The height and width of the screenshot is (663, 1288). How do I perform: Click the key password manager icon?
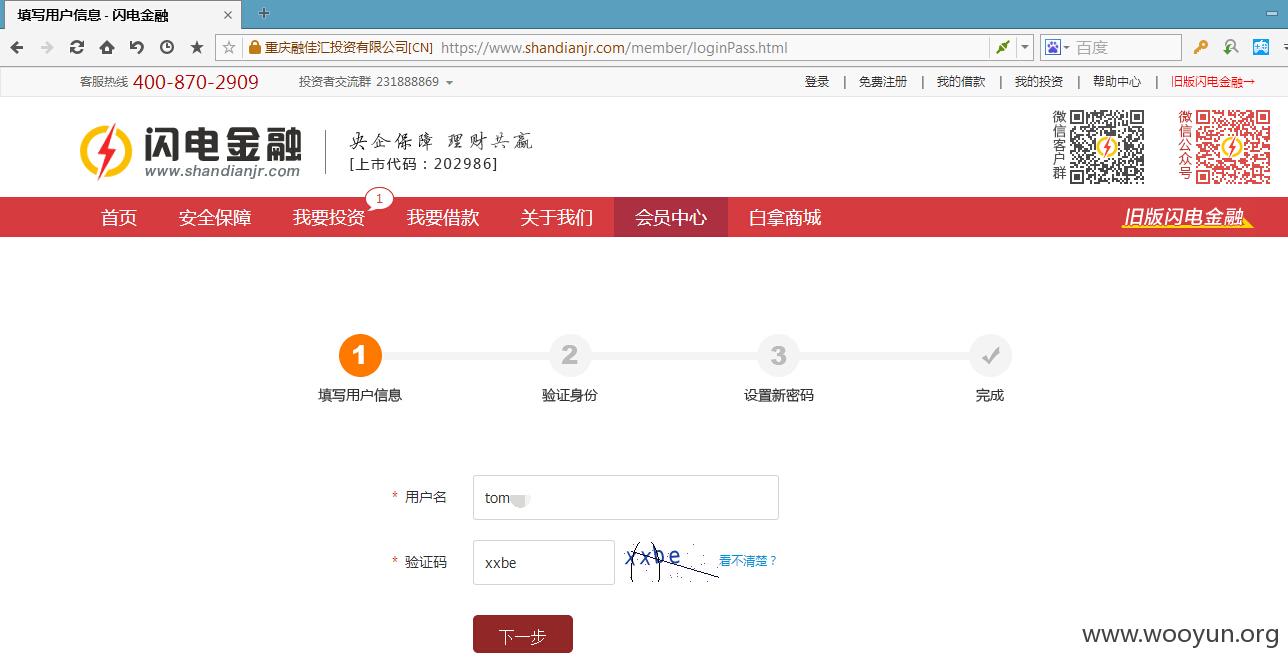[x=1201, y=47]
